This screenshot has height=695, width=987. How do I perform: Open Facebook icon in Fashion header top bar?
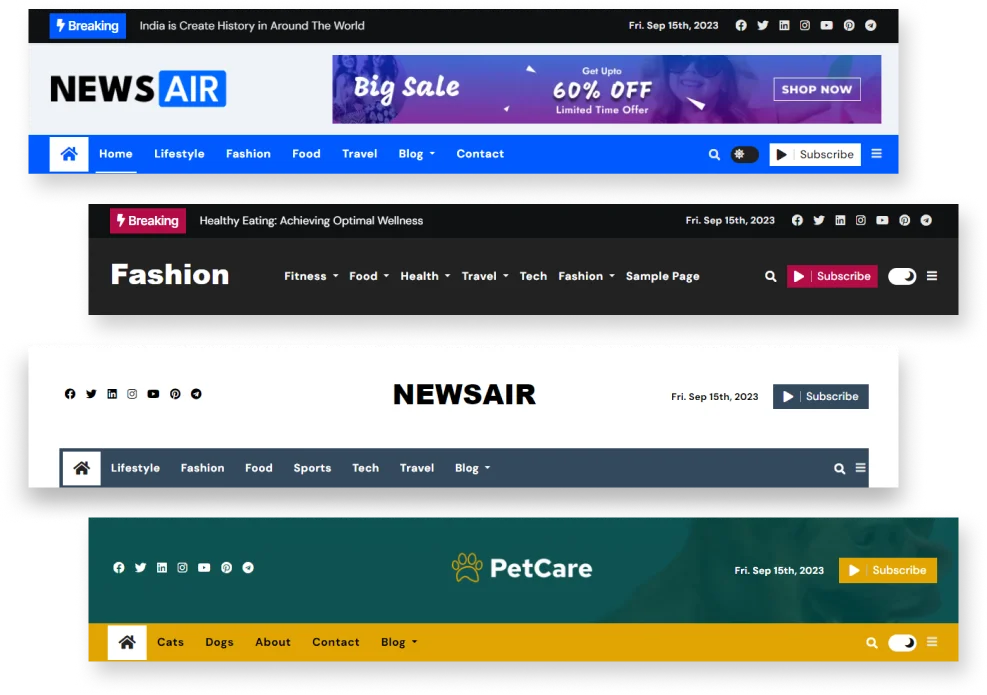point(797,220)
